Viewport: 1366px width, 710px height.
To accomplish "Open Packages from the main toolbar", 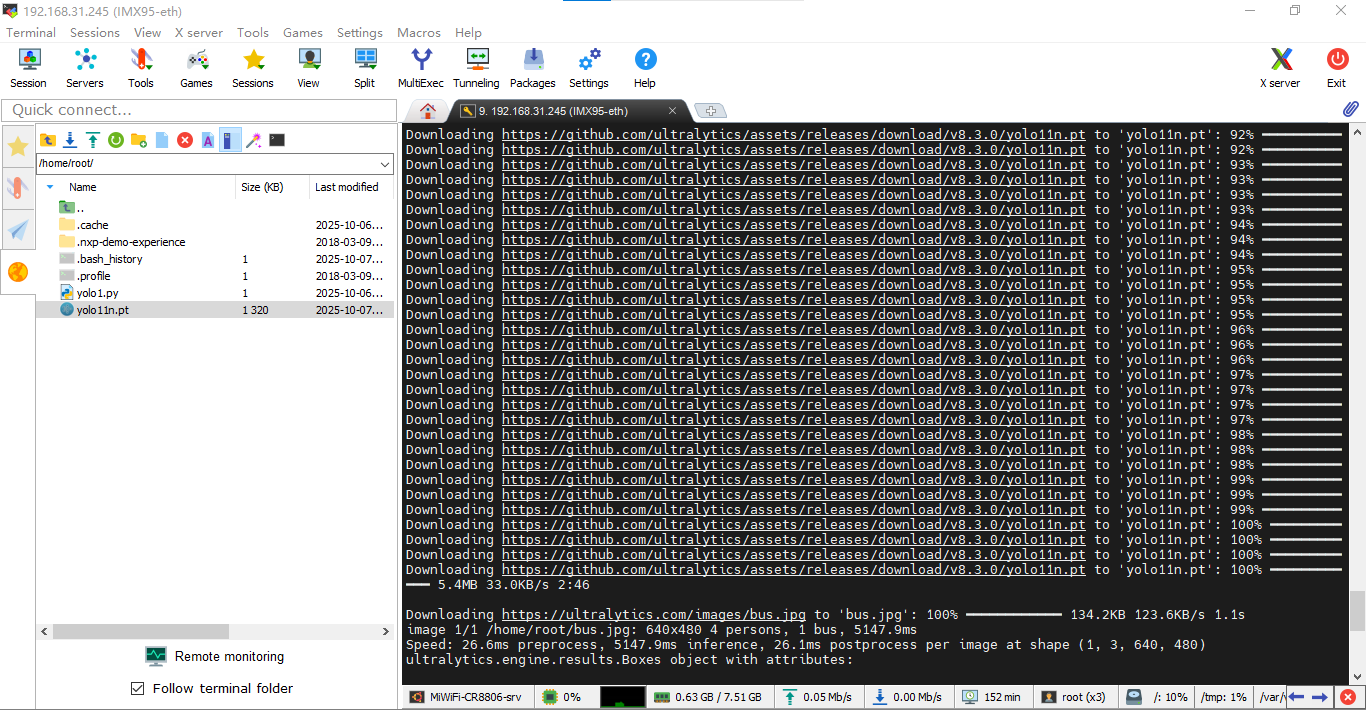I will (x=533, y=69).
